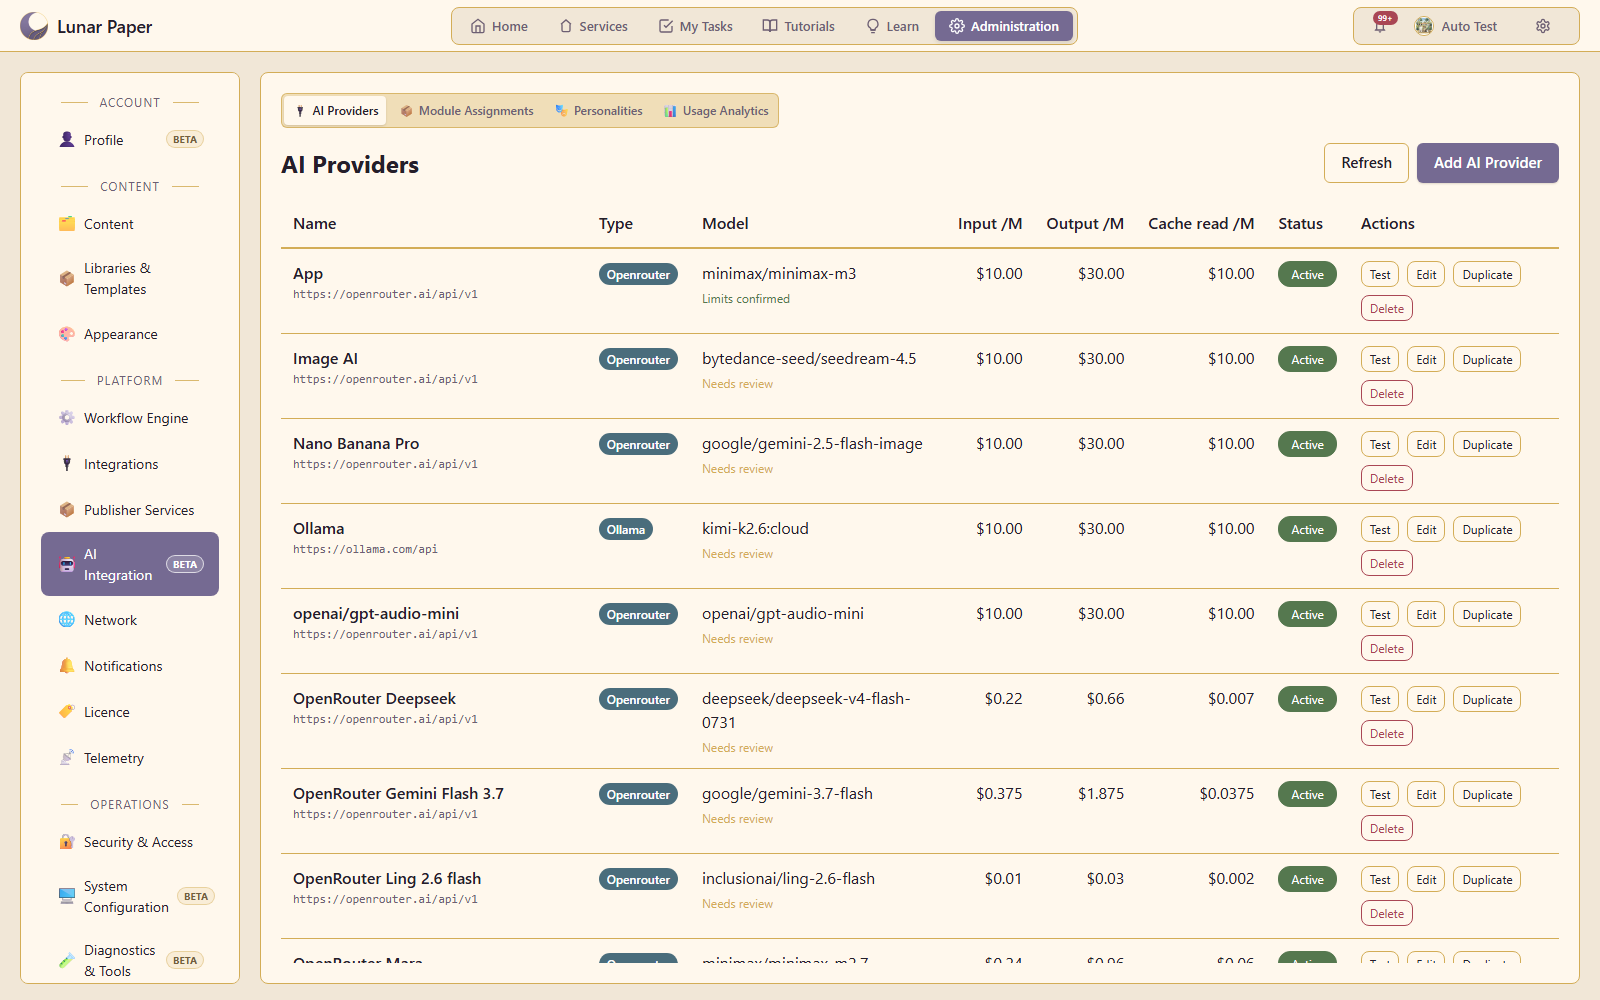
Task: Click Active status of Ollama row
Action: click(1307, 530)
